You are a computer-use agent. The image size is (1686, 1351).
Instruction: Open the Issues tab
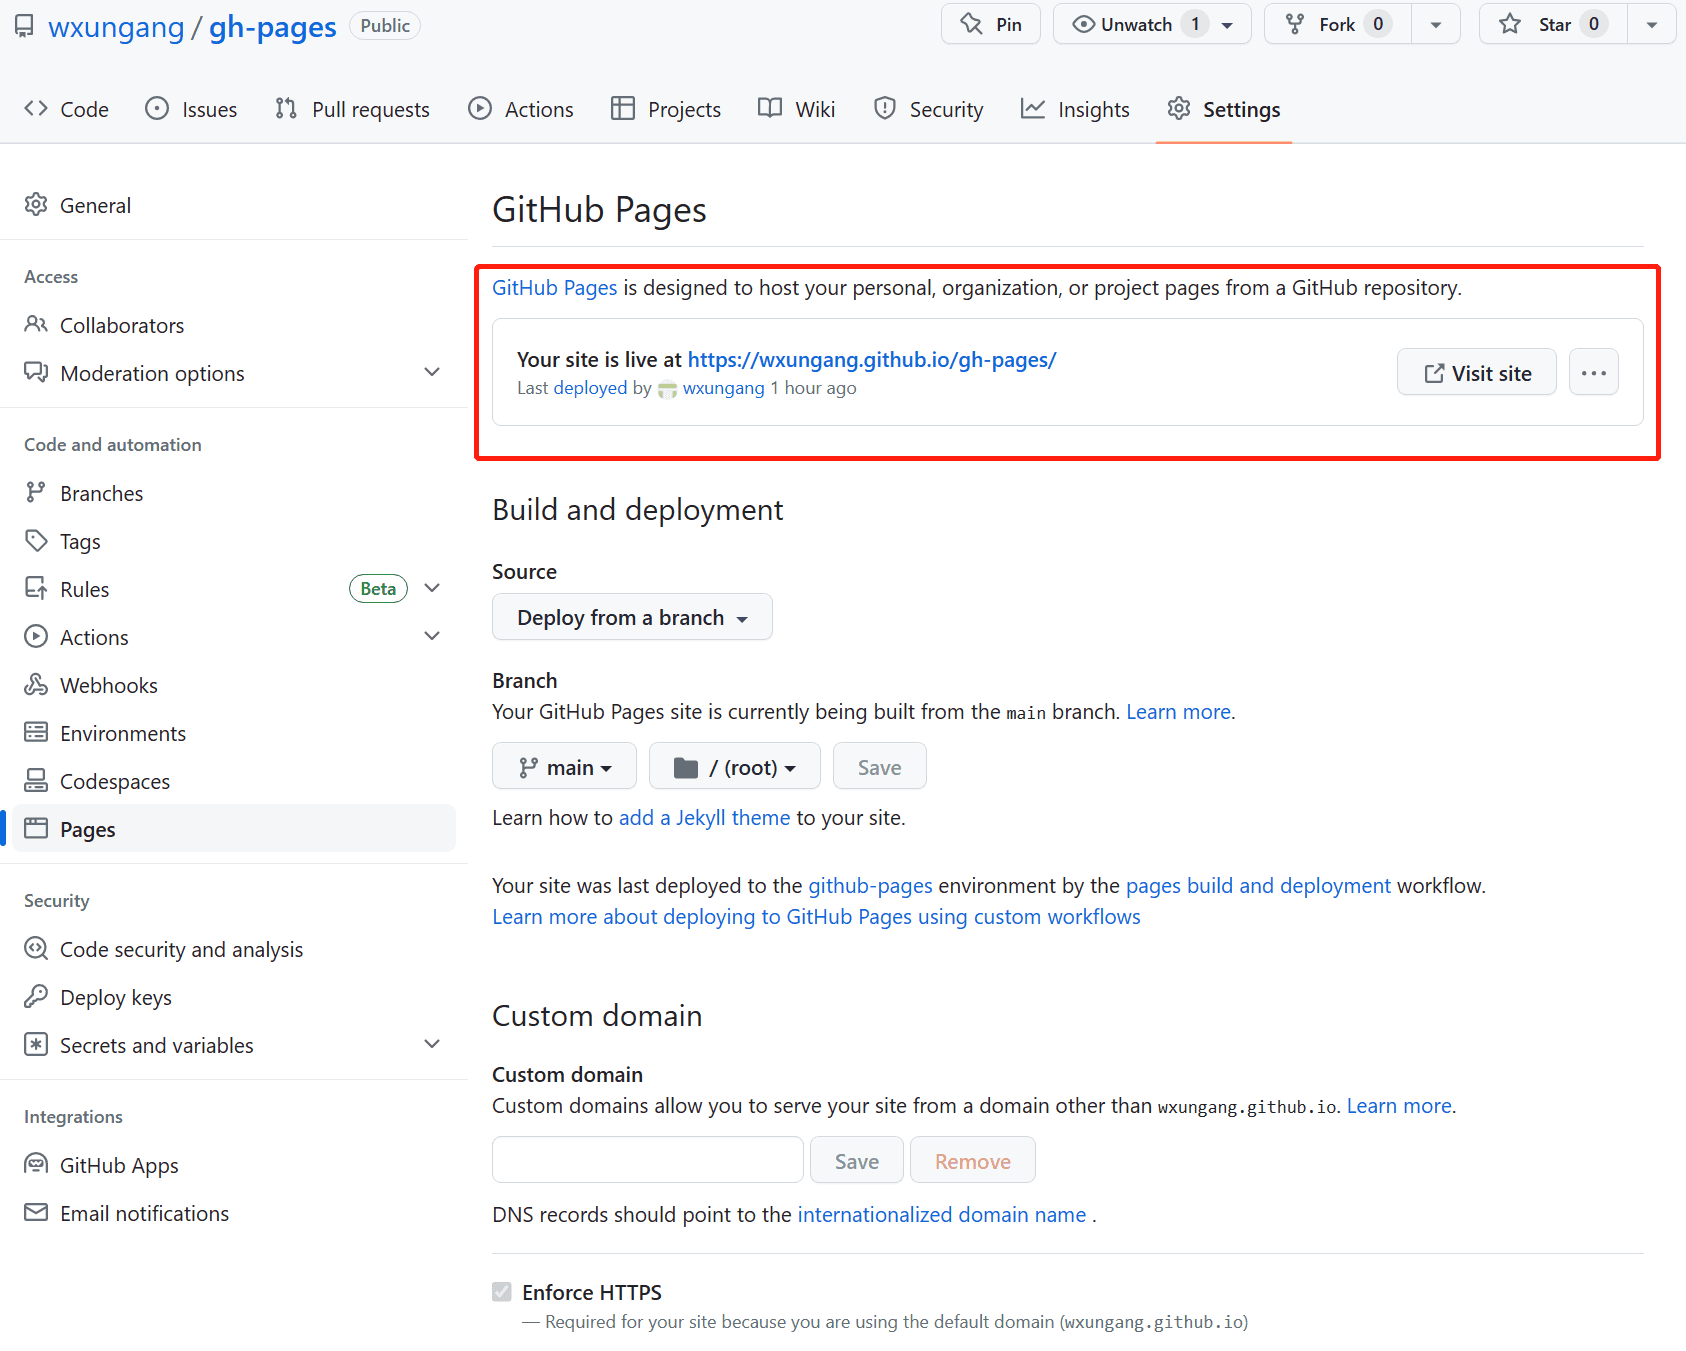point(192,109)
